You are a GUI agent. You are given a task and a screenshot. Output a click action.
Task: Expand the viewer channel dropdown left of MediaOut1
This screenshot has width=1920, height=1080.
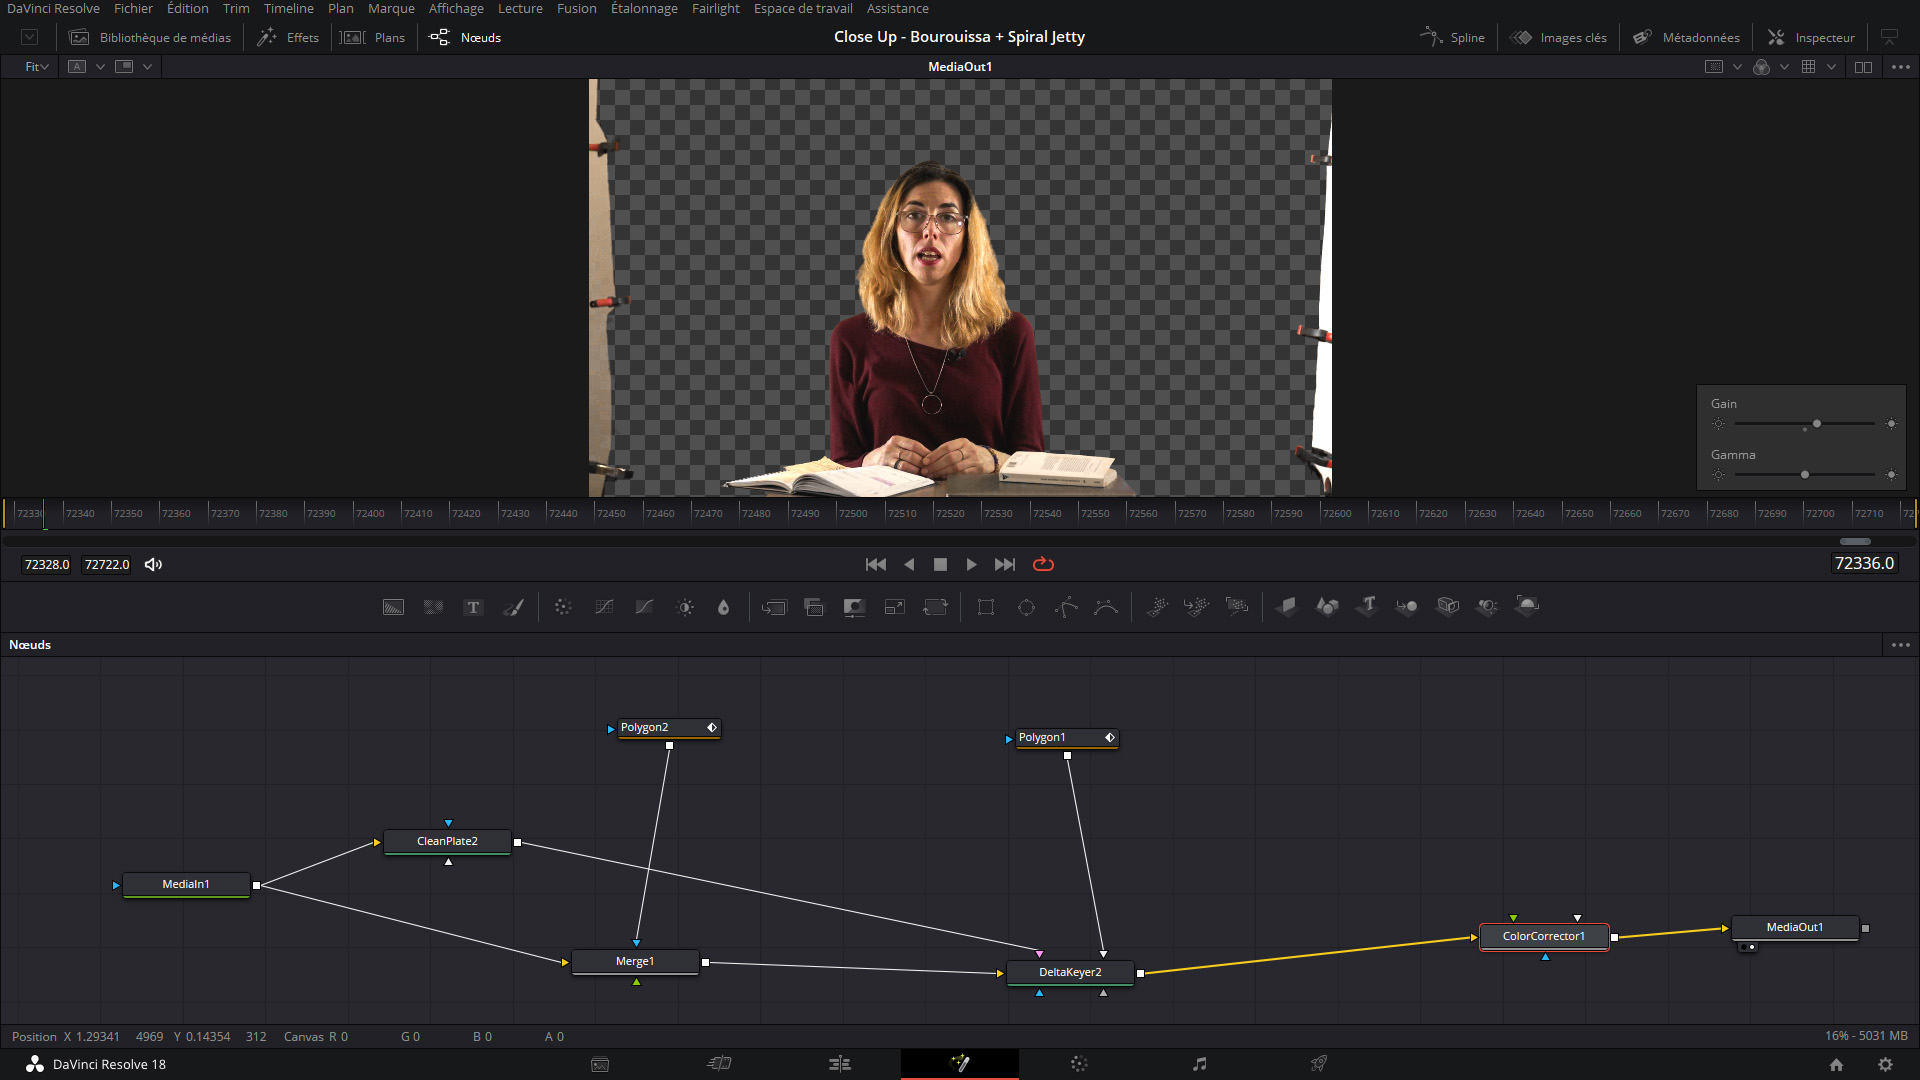(147, 67)
